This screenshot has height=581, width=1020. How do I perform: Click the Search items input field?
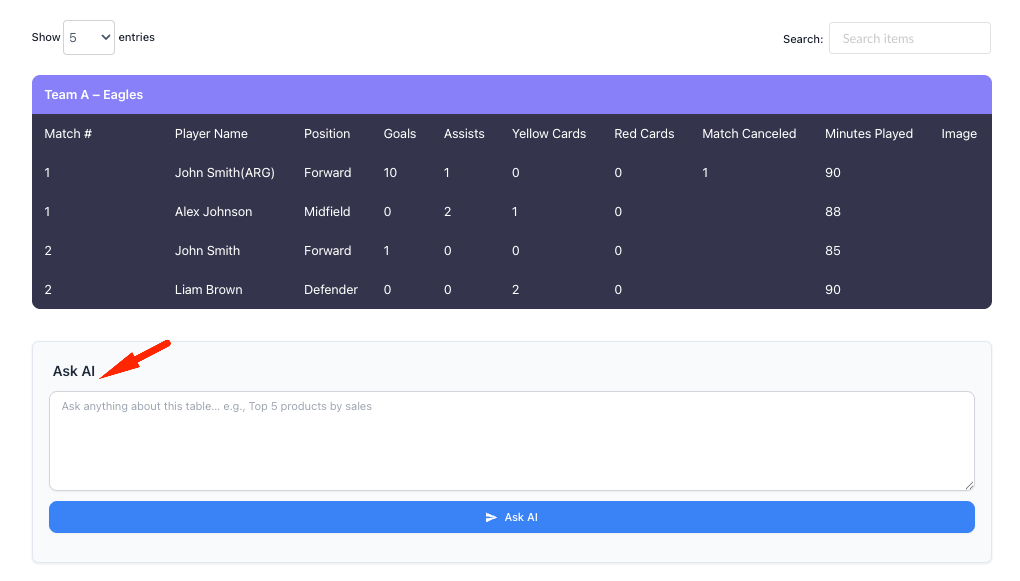(909, 38)
